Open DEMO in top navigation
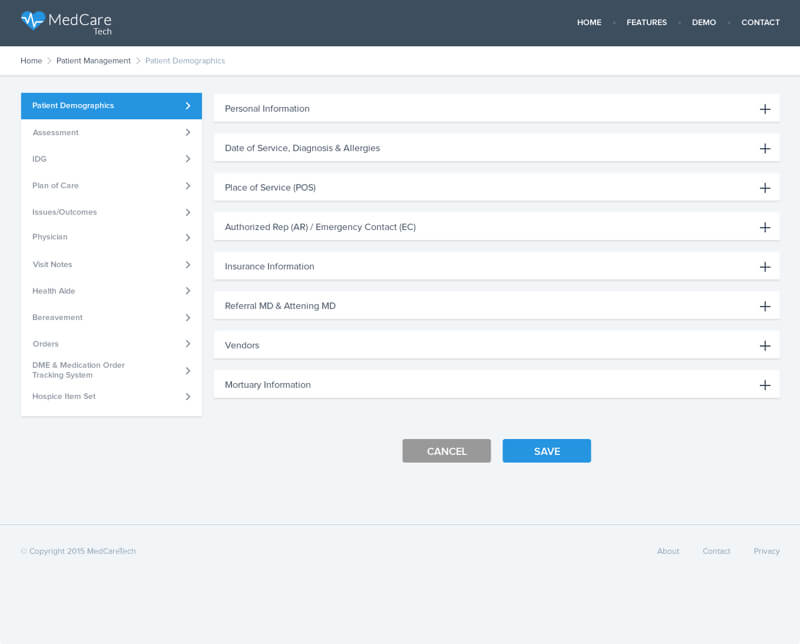Image resolution: width=800 pixels, height=644 pixels. point(704,22)
